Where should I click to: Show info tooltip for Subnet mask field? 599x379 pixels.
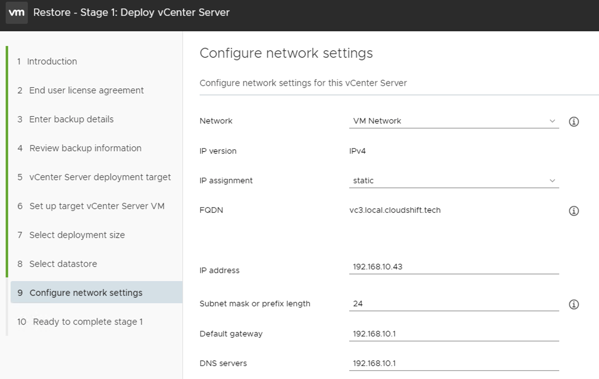(x=574, y=304)
